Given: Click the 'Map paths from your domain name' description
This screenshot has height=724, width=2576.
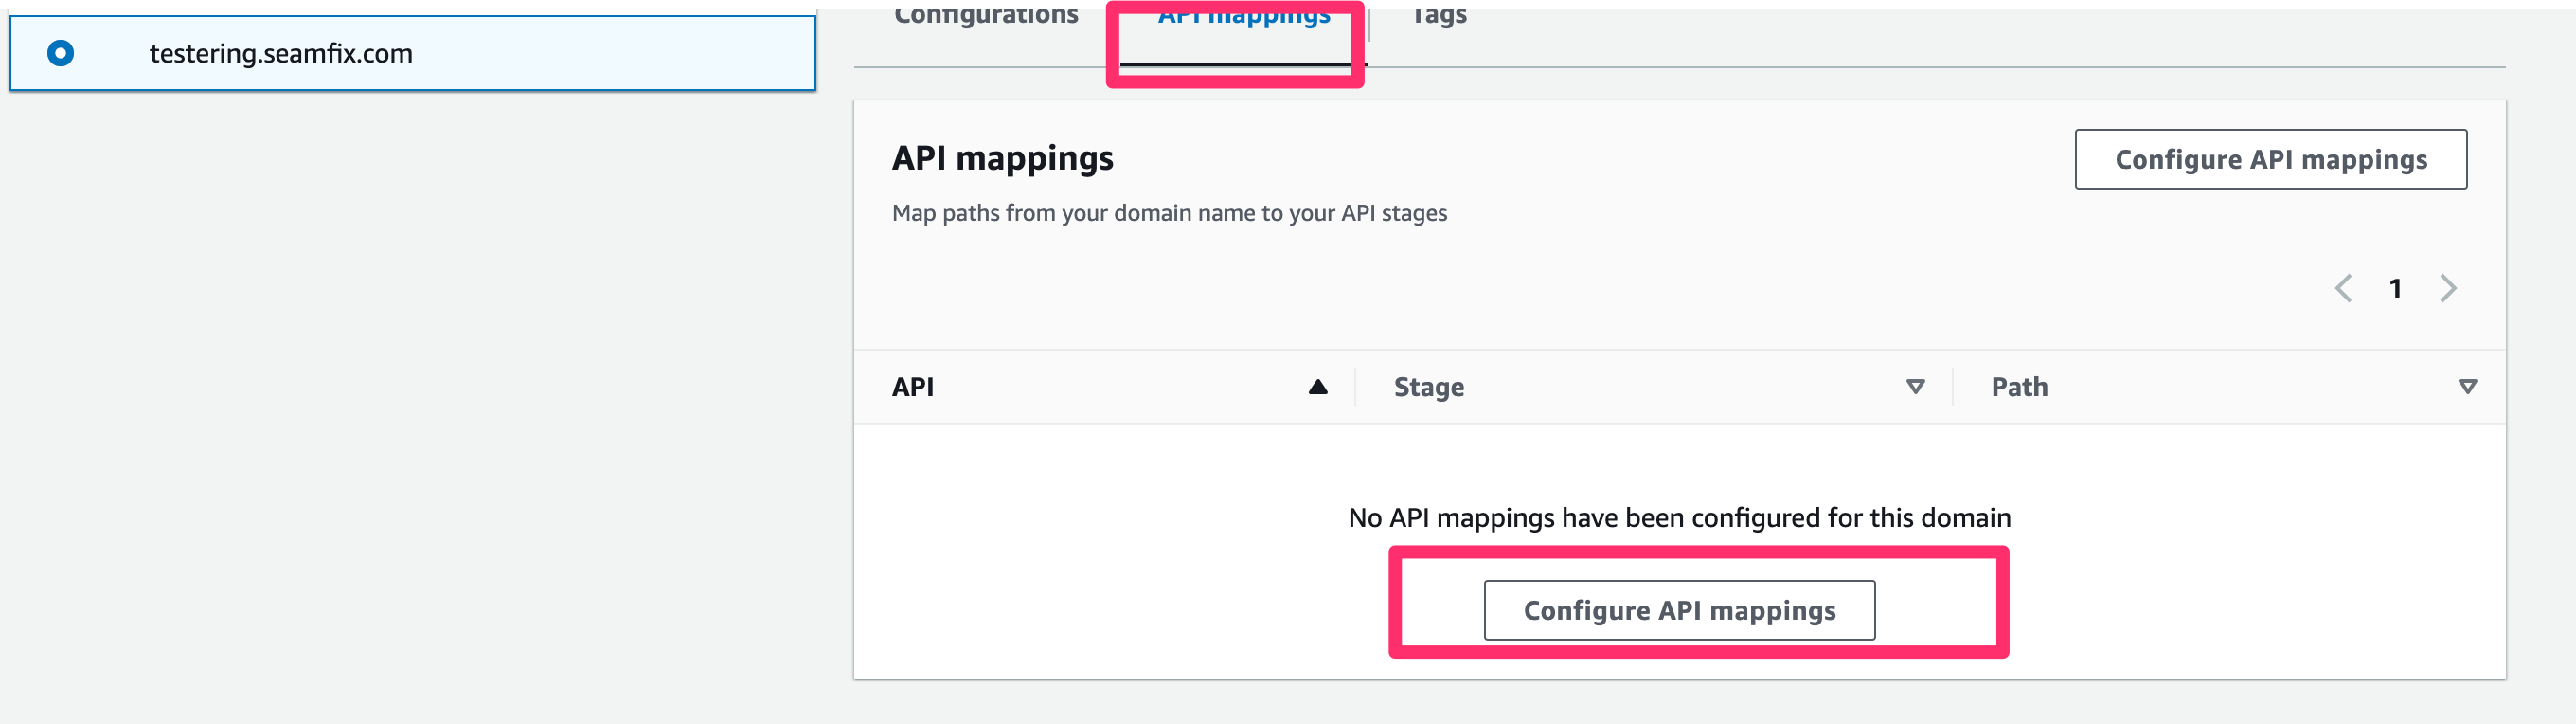Looking at the screenshot, I should point(1169,213).
